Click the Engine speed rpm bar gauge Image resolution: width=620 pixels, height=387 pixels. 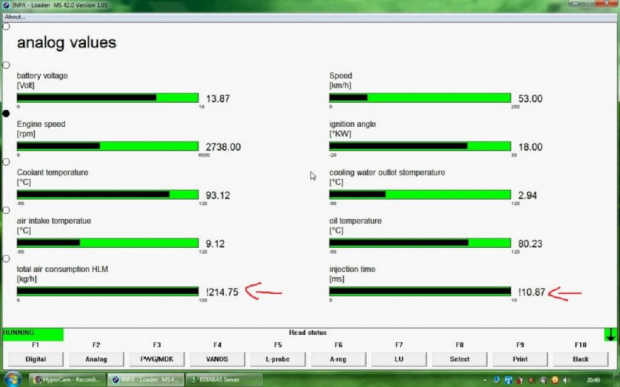point(108,146)
